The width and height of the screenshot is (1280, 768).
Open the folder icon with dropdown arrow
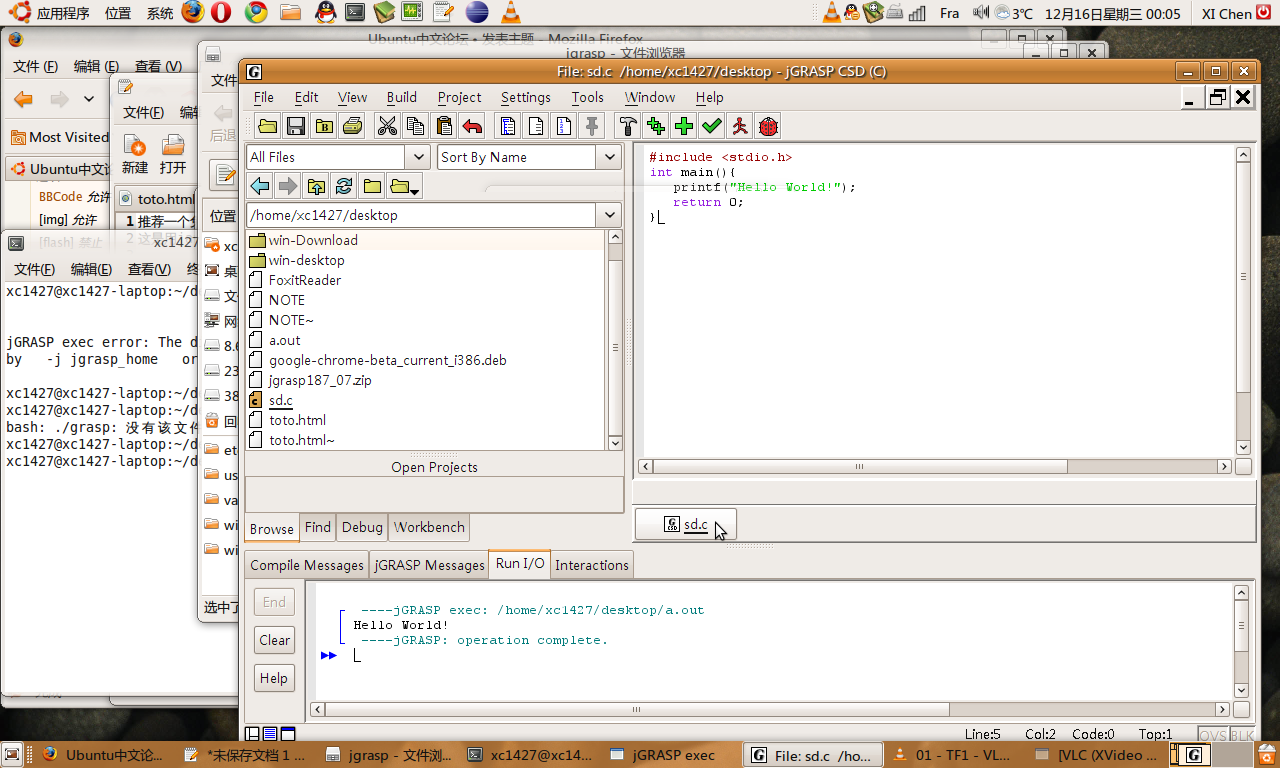(404, 186)
